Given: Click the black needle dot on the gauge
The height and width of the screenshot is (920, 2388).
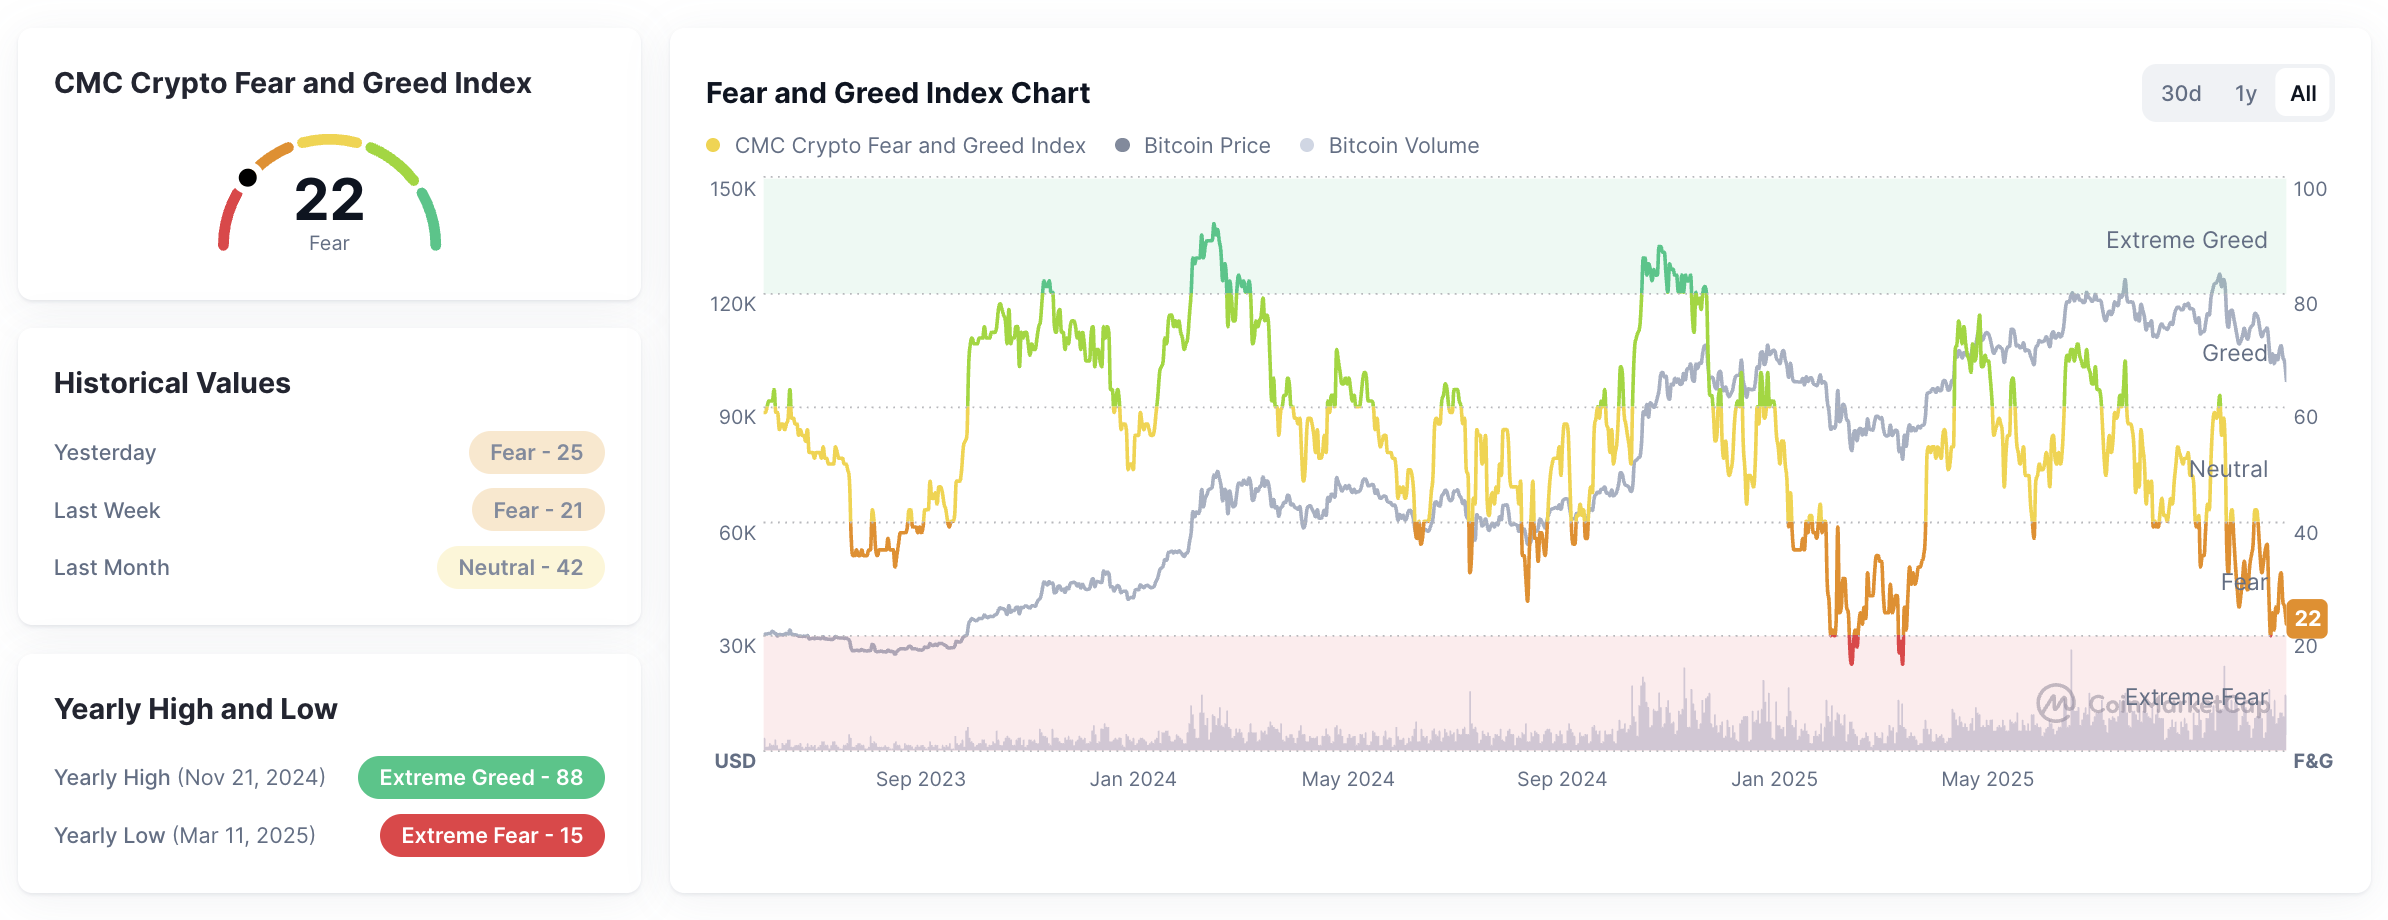Looking at the screenshot, I should point(247,176).
